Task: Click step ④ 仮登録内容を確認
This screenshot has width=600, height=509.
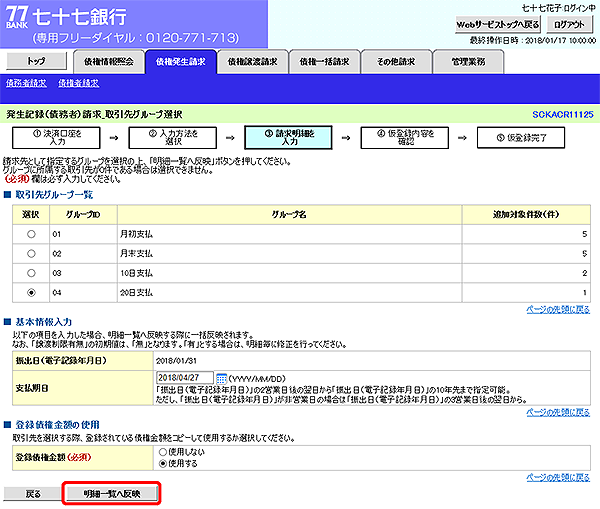Action: 405,138
